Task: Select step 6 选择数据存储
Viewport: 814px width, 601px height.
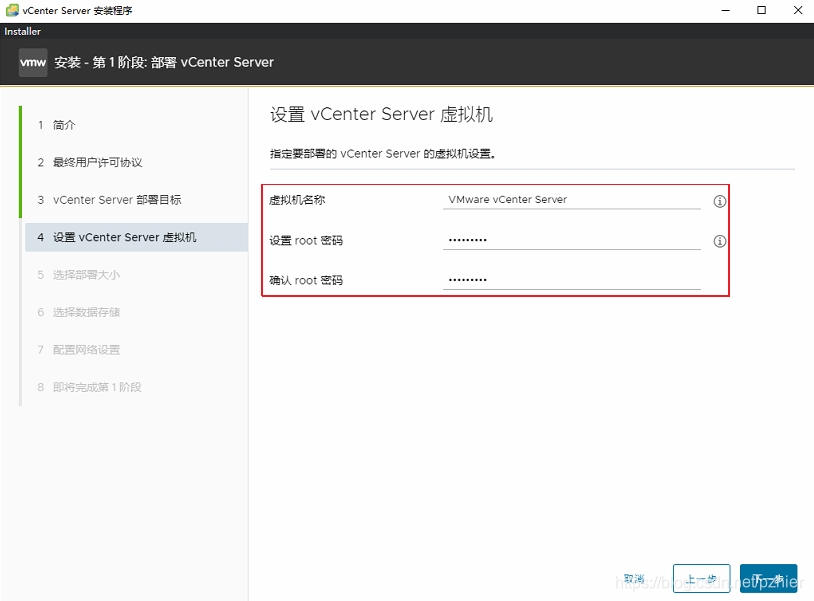Action: click(78, 312)
